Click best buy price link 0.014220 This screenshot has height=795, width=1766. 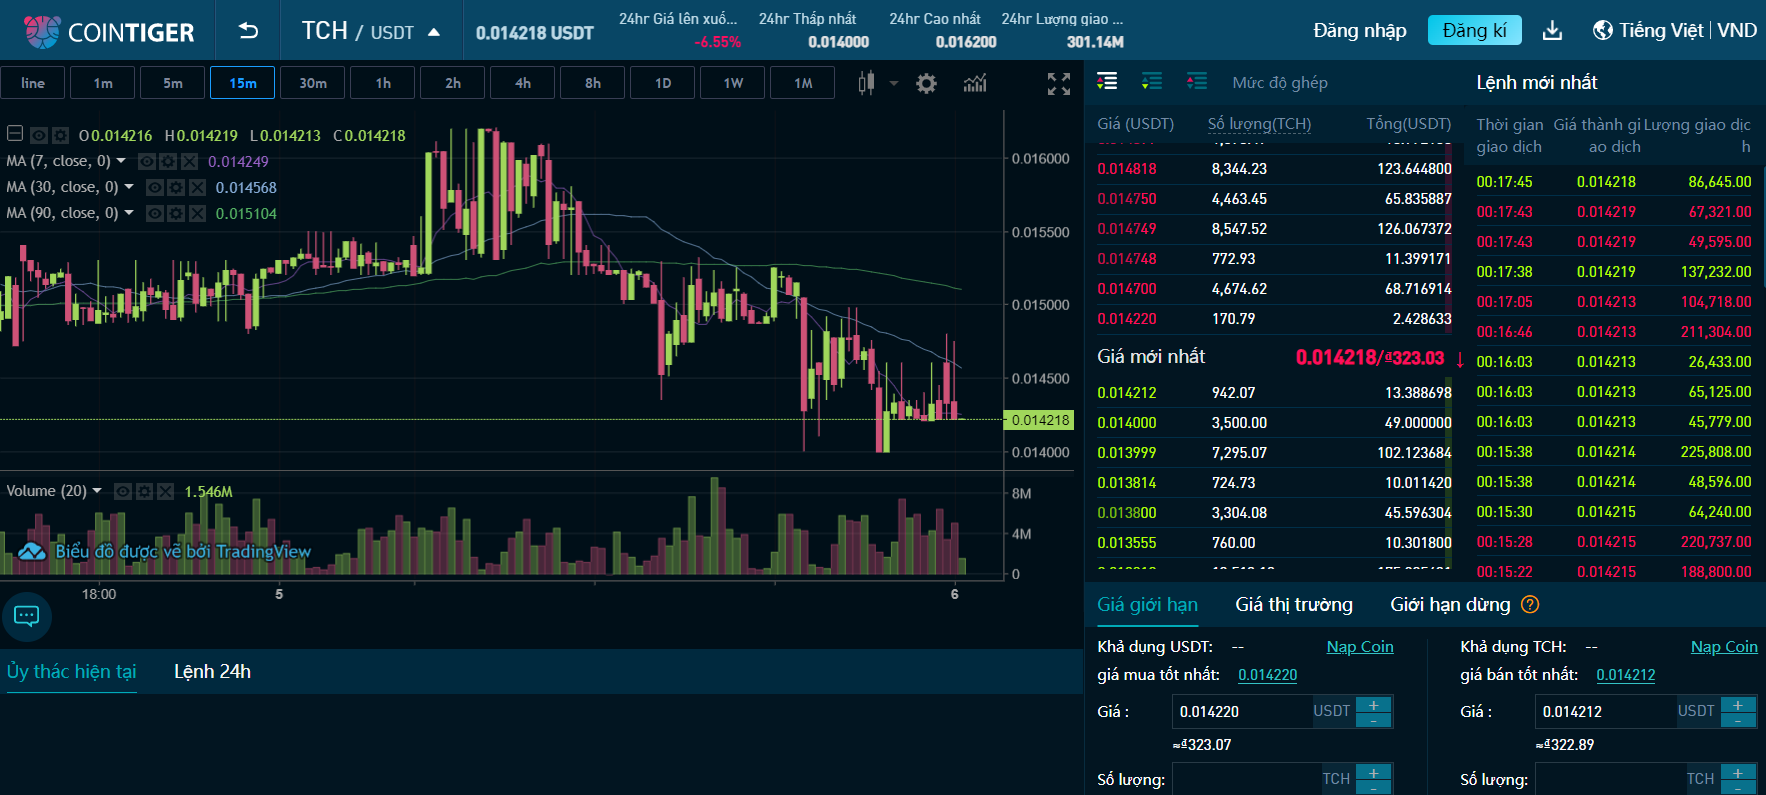click(1267, 675)
